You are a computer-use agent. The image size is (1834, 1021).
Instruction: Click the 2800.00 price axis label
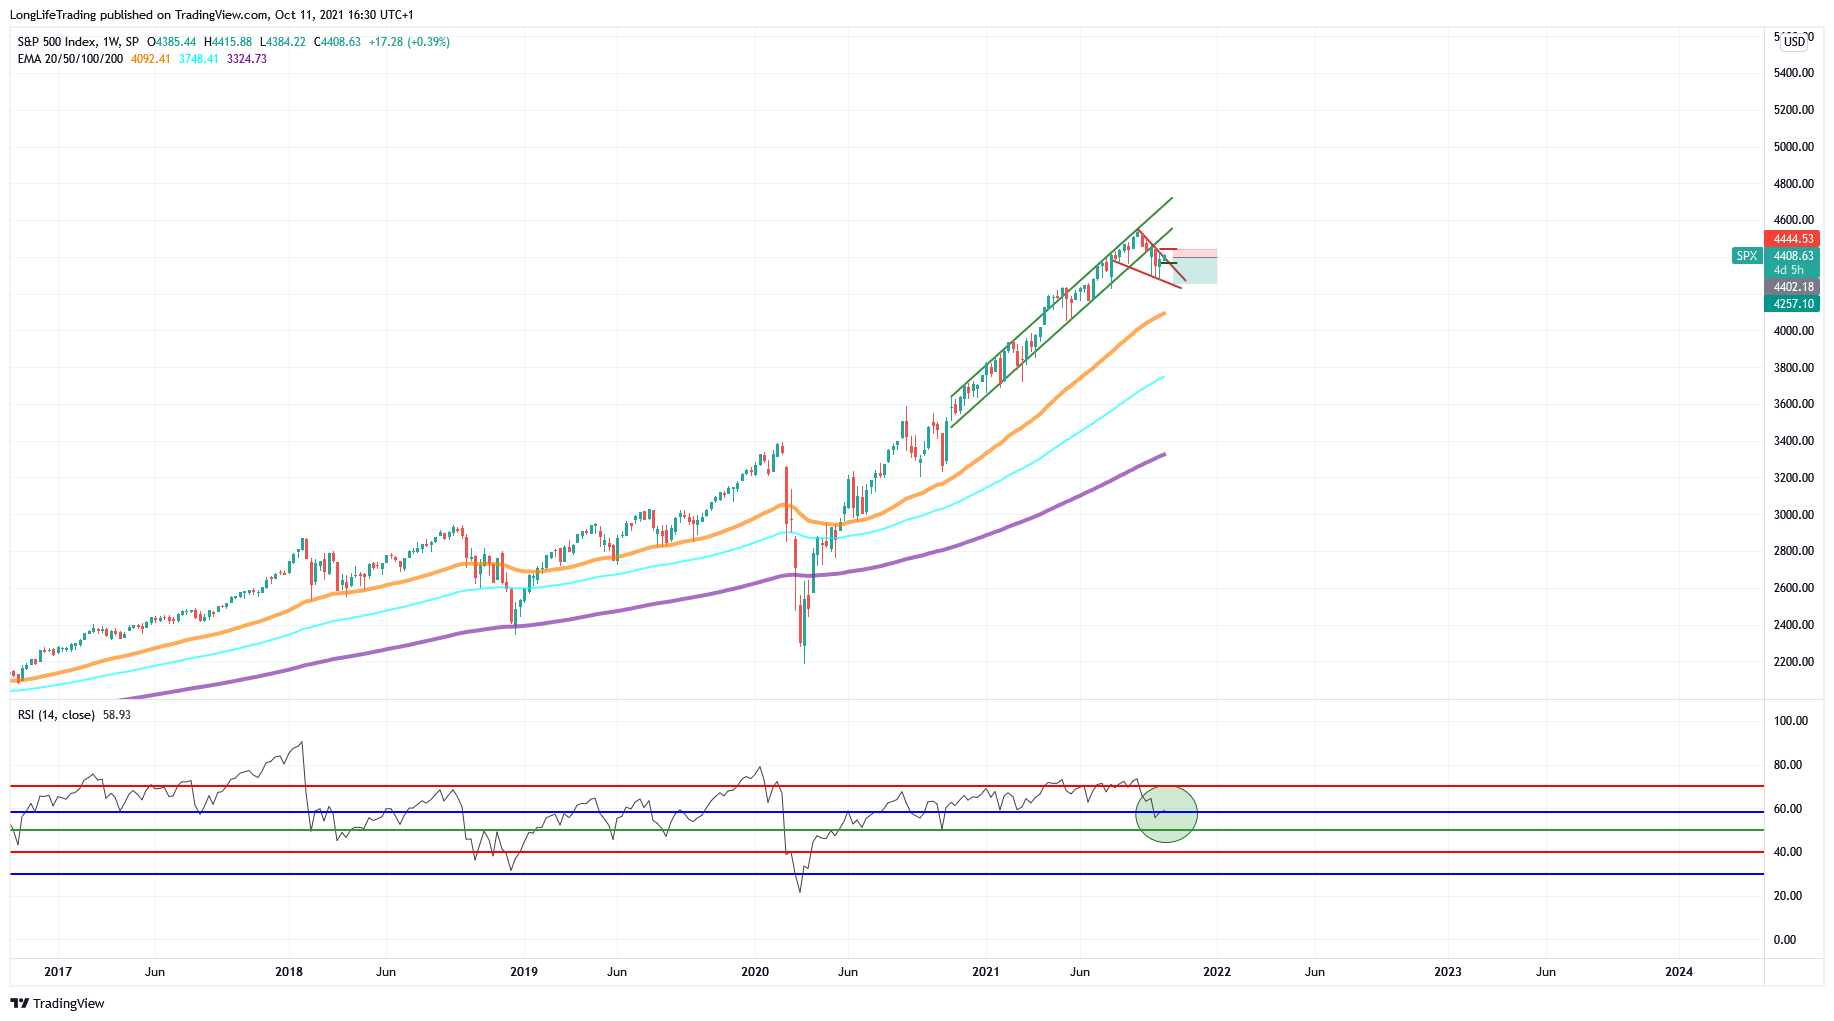click(x=1794, y=551)
